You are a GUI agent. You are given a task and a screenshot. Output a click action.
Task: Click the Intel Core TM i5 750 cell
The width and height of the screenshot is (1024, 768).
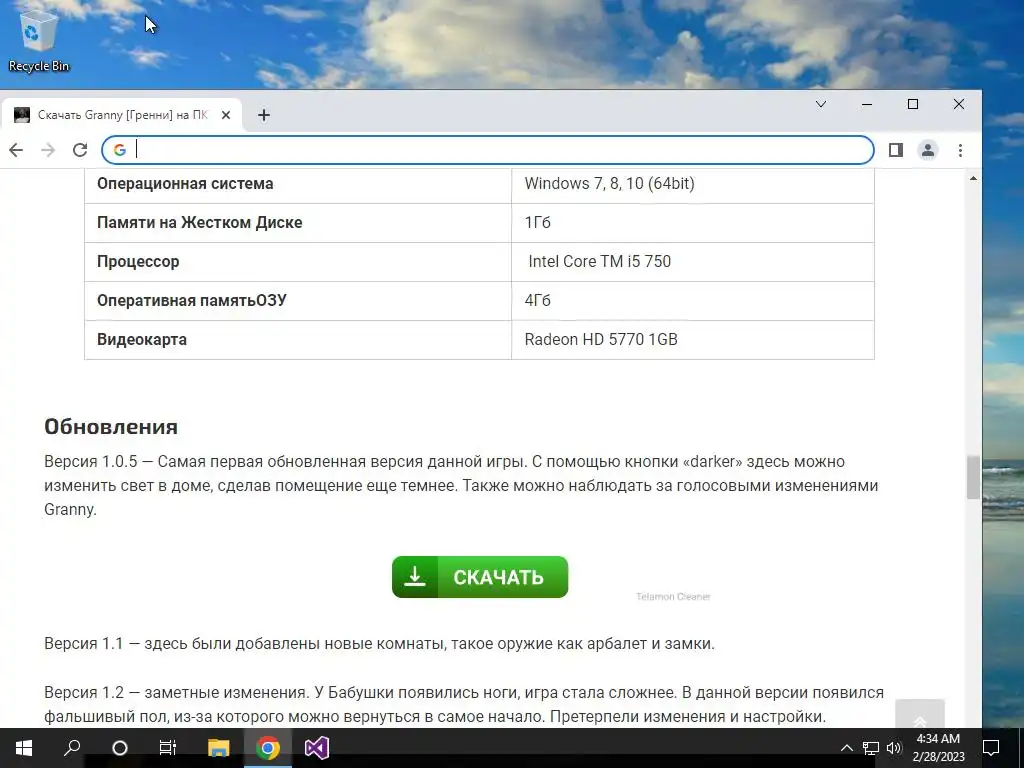point(693,262)
